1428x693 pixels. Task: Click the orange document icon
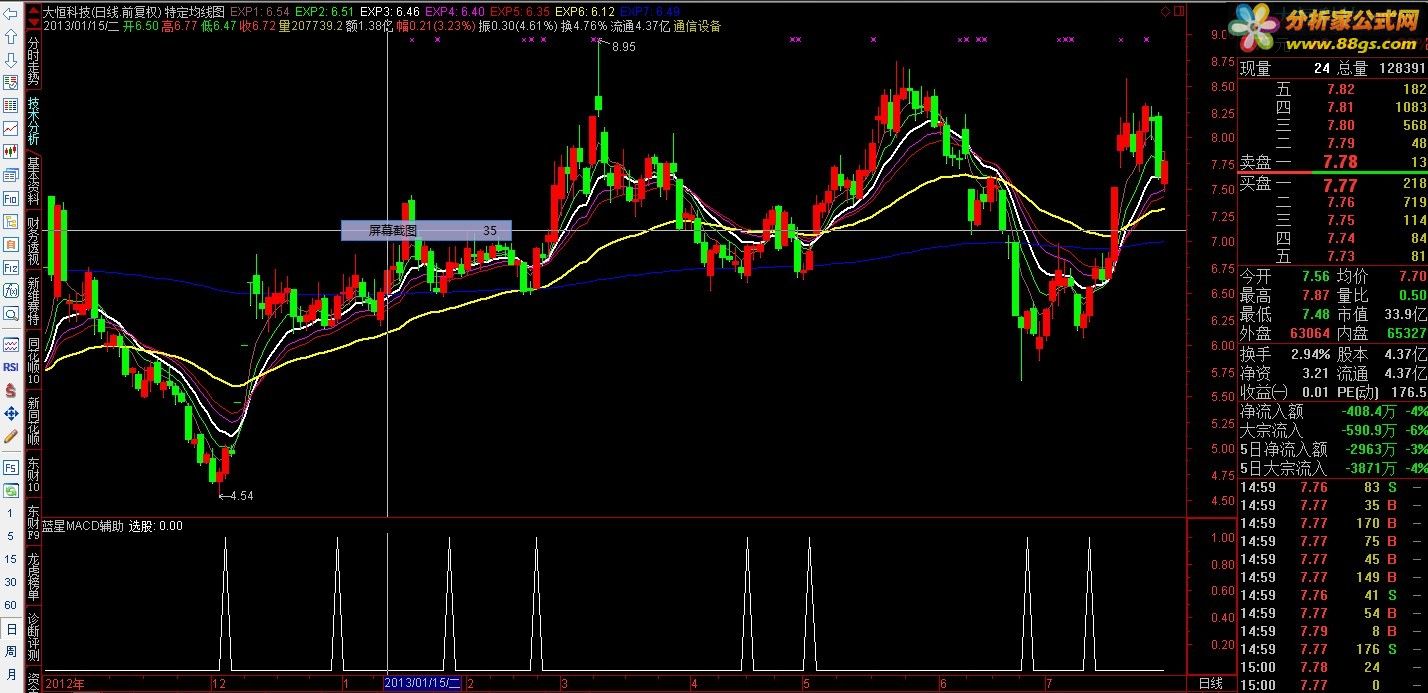point(11,244)
